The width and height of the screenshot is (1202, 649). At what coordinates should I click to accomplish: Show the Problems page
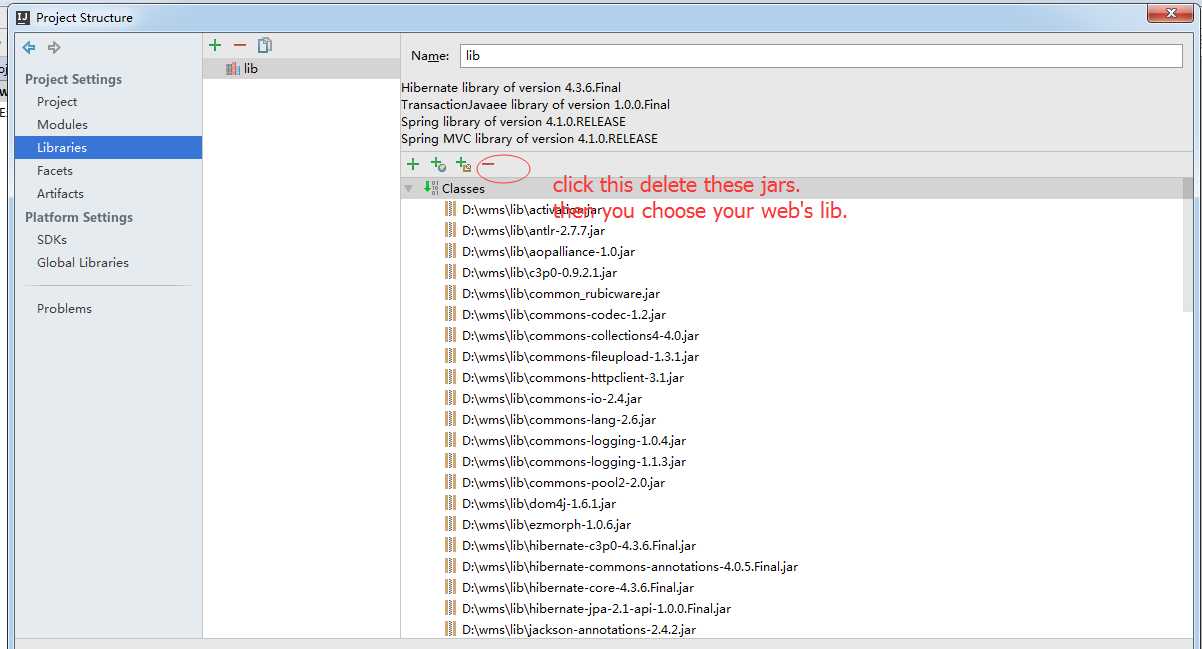pos(64,309)
